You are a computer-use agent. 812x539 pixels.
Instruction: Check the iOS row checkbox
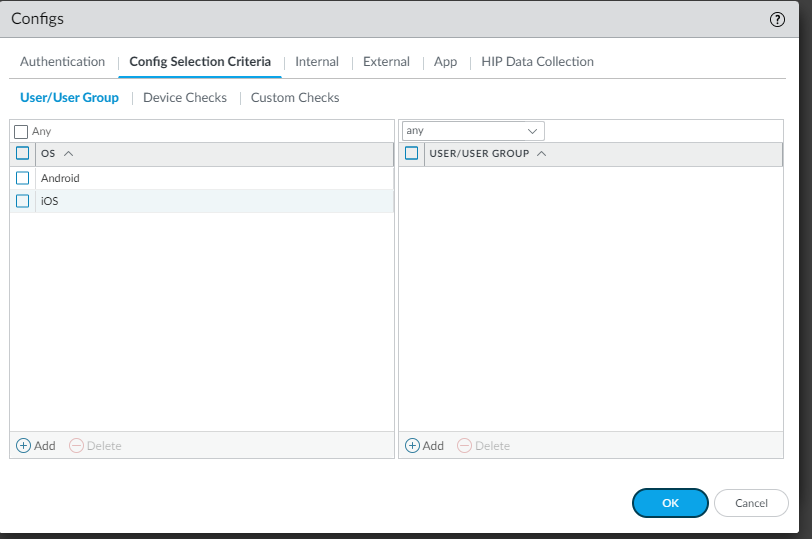[x=22, y=201]
